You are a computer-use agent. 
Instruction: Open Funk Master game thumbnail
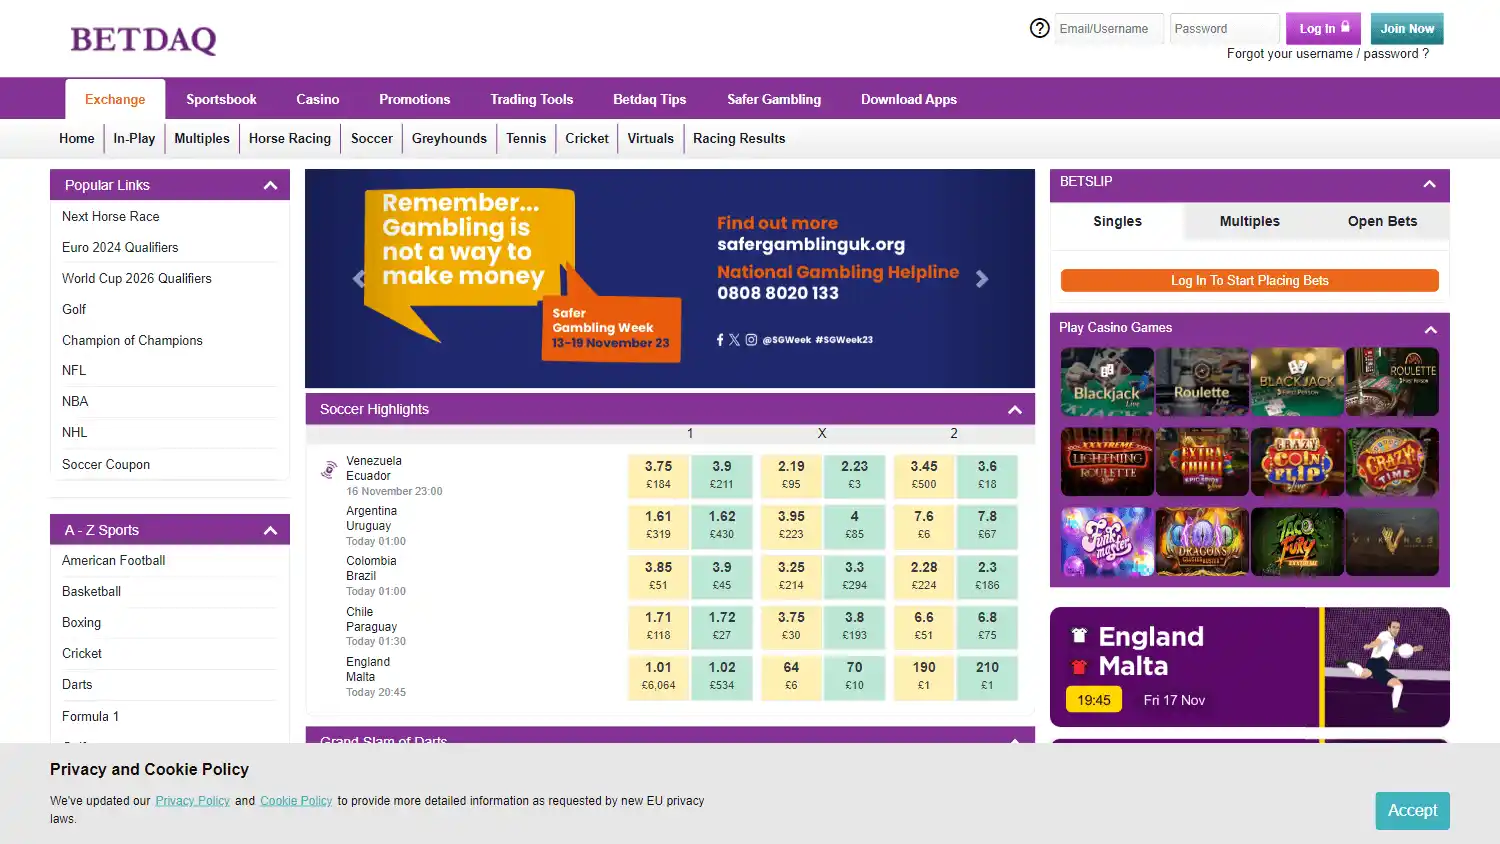pyautogui.click(x=1107, y=541)
